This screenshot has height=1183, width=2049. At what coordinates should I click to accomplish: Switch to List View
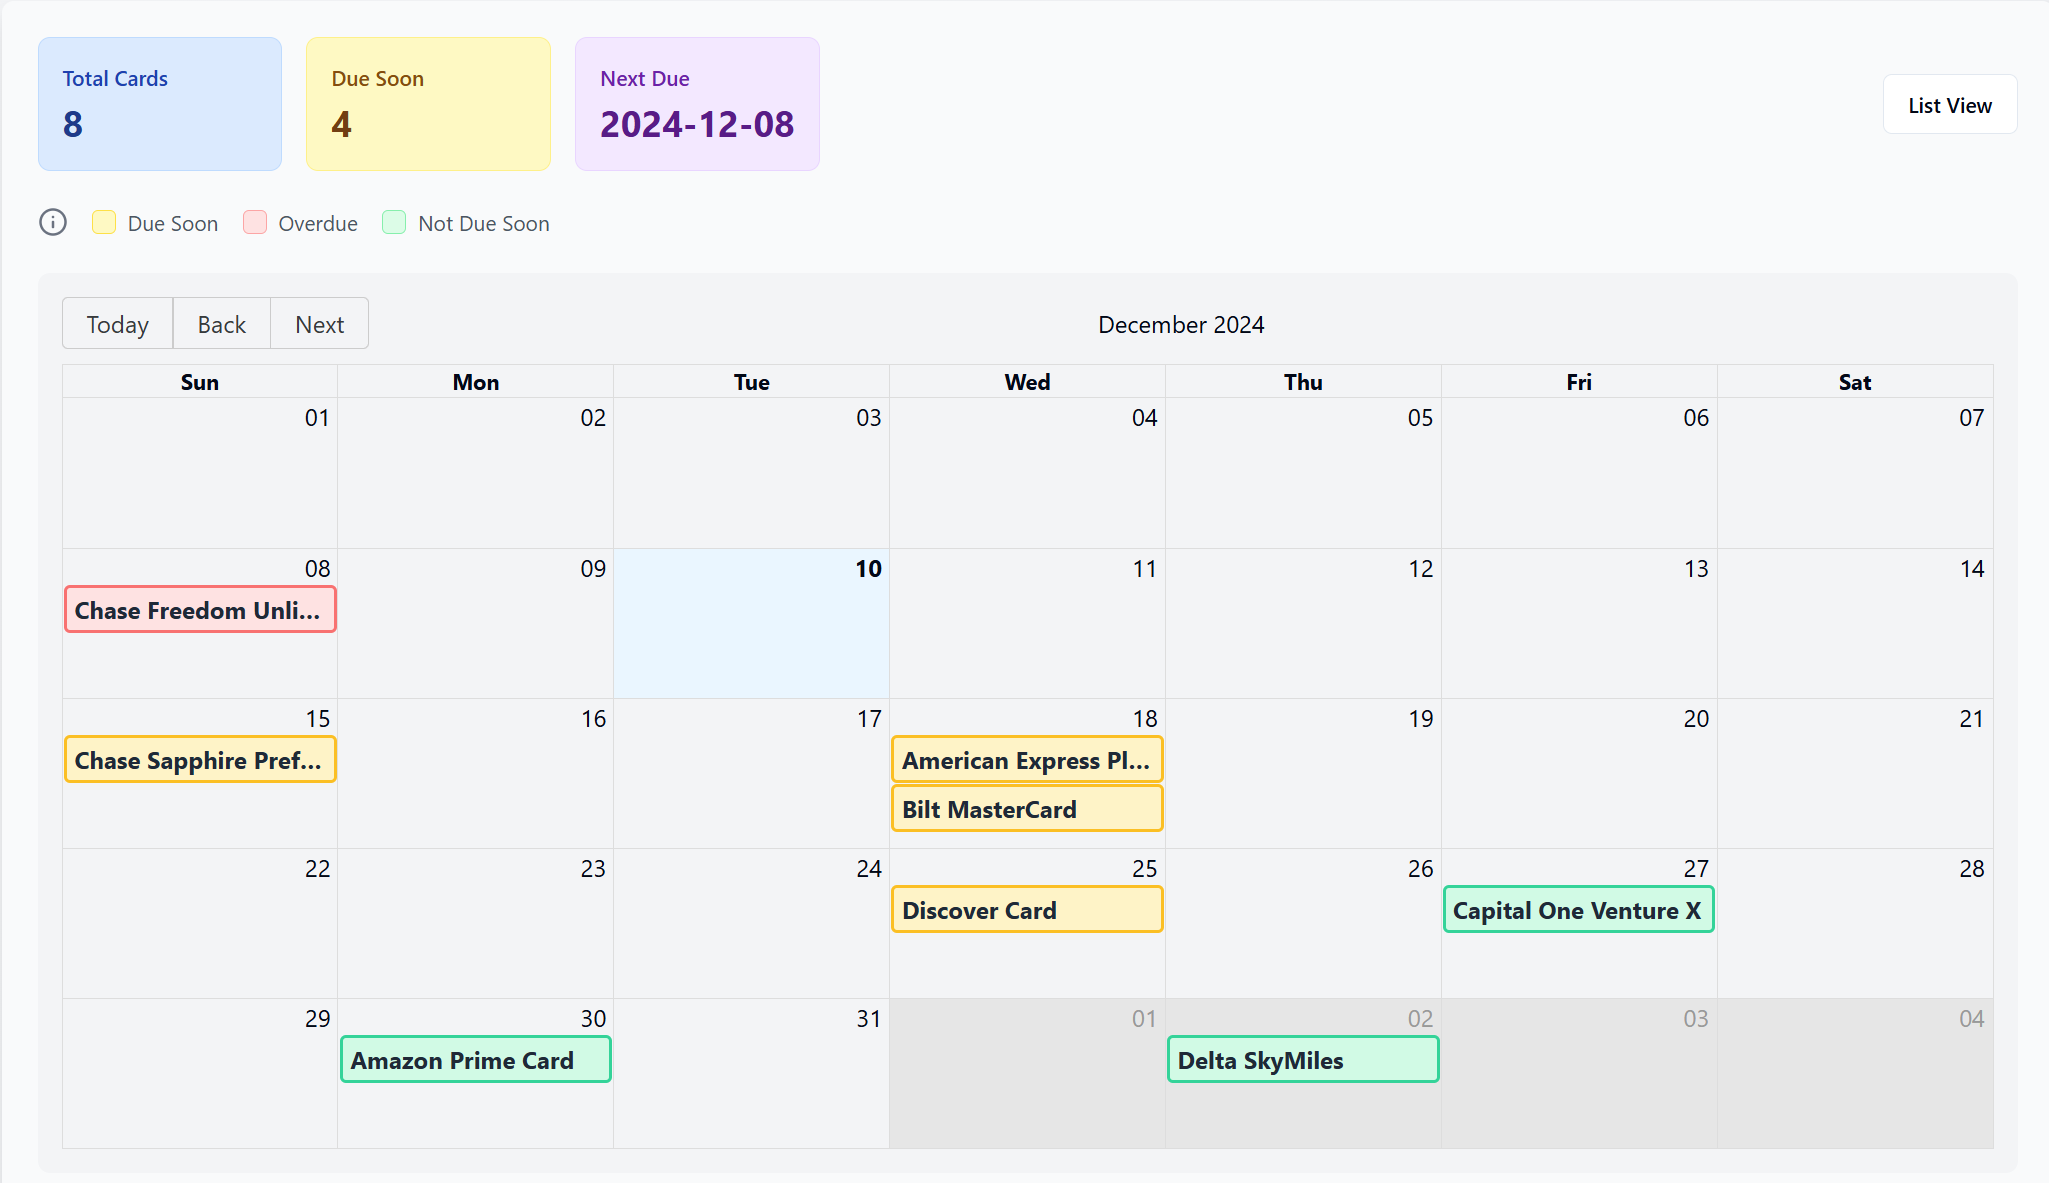pyautogui.click(x=1949, y=103)
